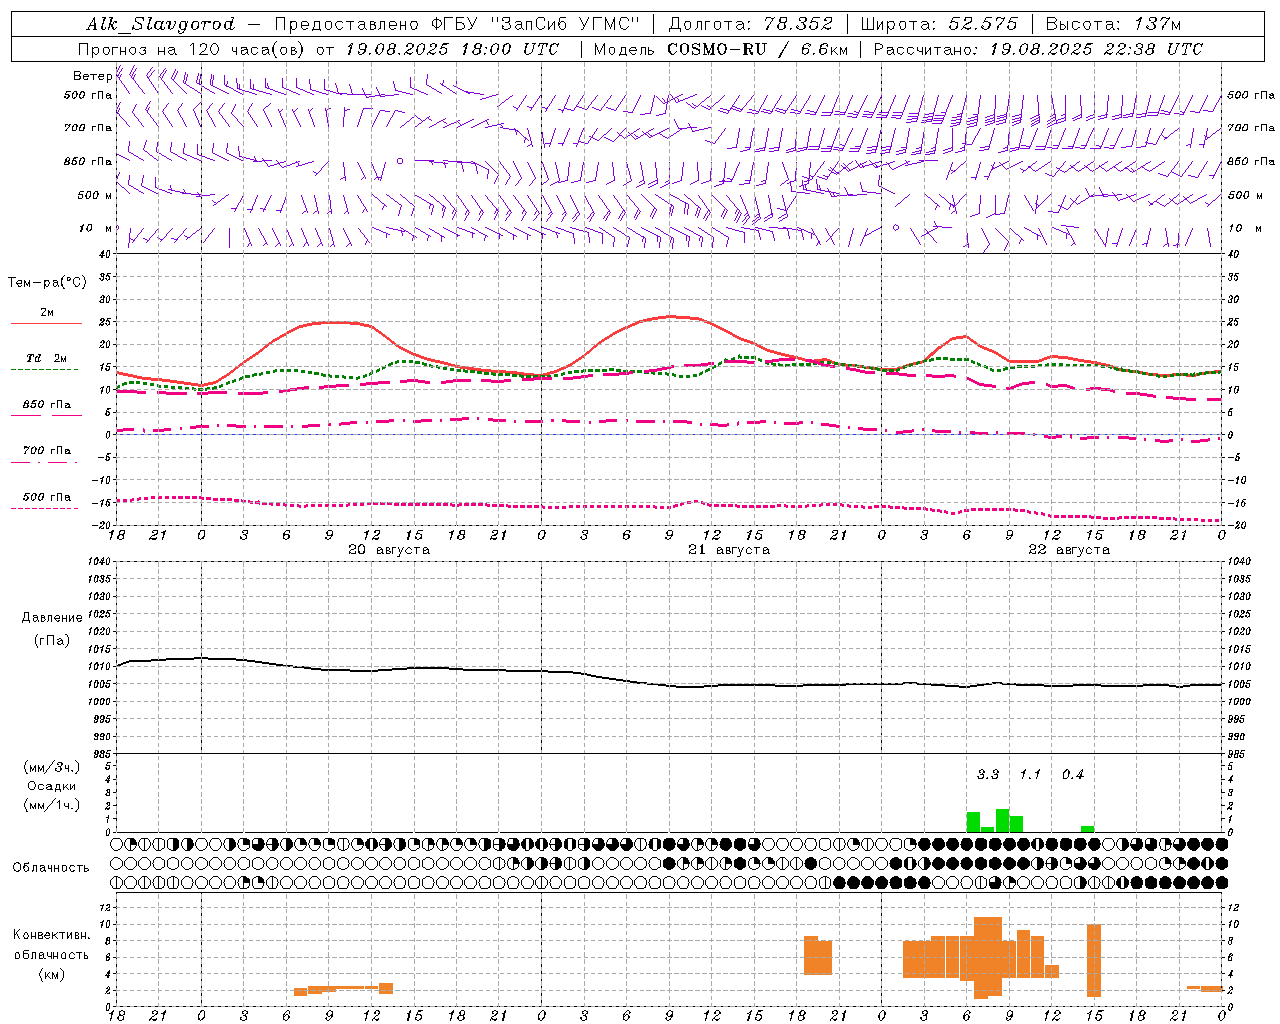1280x1024 pixels.
Task: Click the 'Прогноз на 120 часа(ов)' forecast text
Action: point(192,49)
